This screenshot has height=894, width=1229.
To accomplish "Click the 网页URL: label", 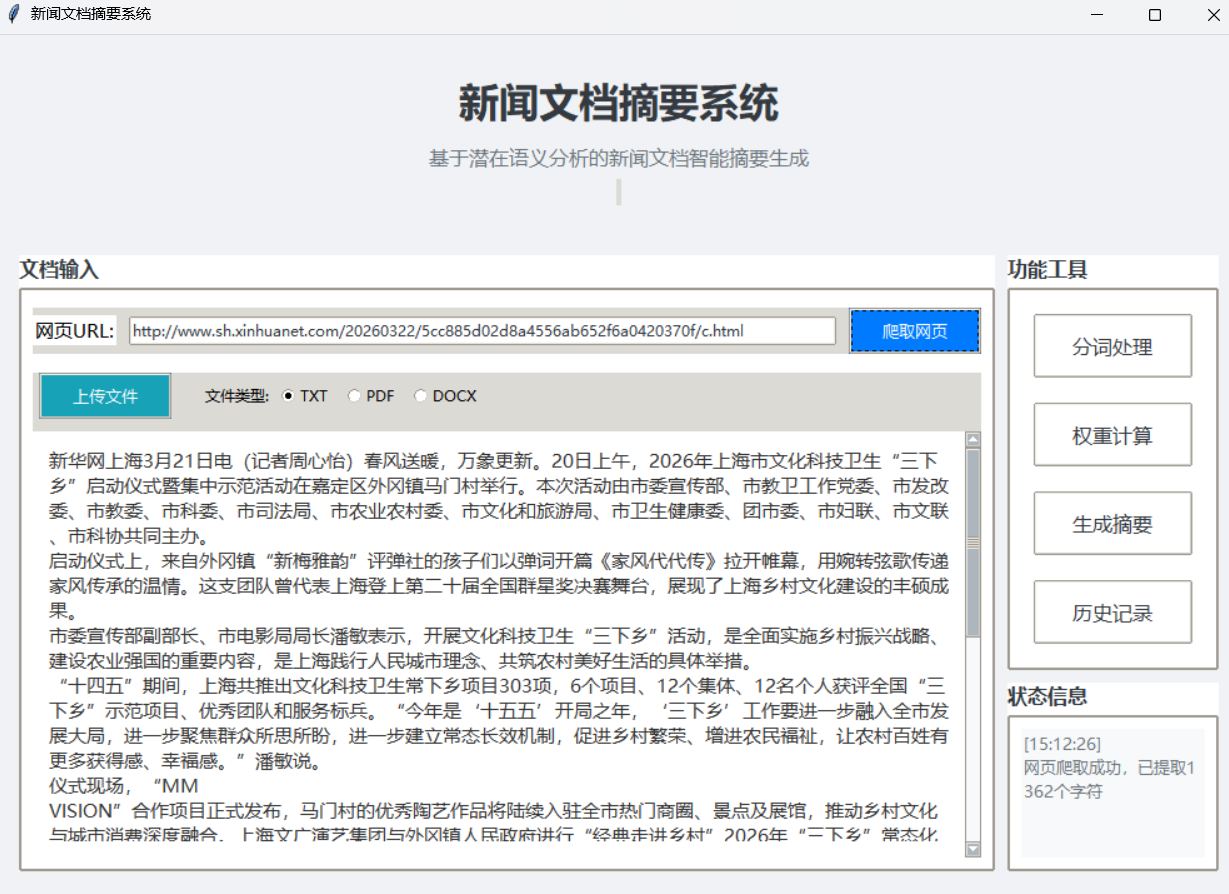I will pyautogui.click(x=75, y=331).
